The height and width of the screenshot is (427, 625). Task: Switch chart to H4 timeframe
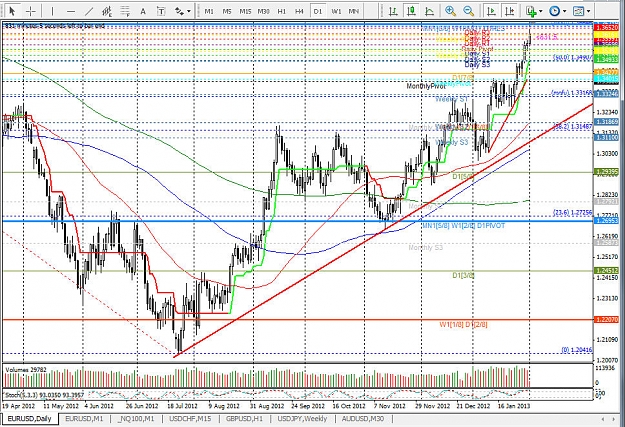click(x=299, y=11)
